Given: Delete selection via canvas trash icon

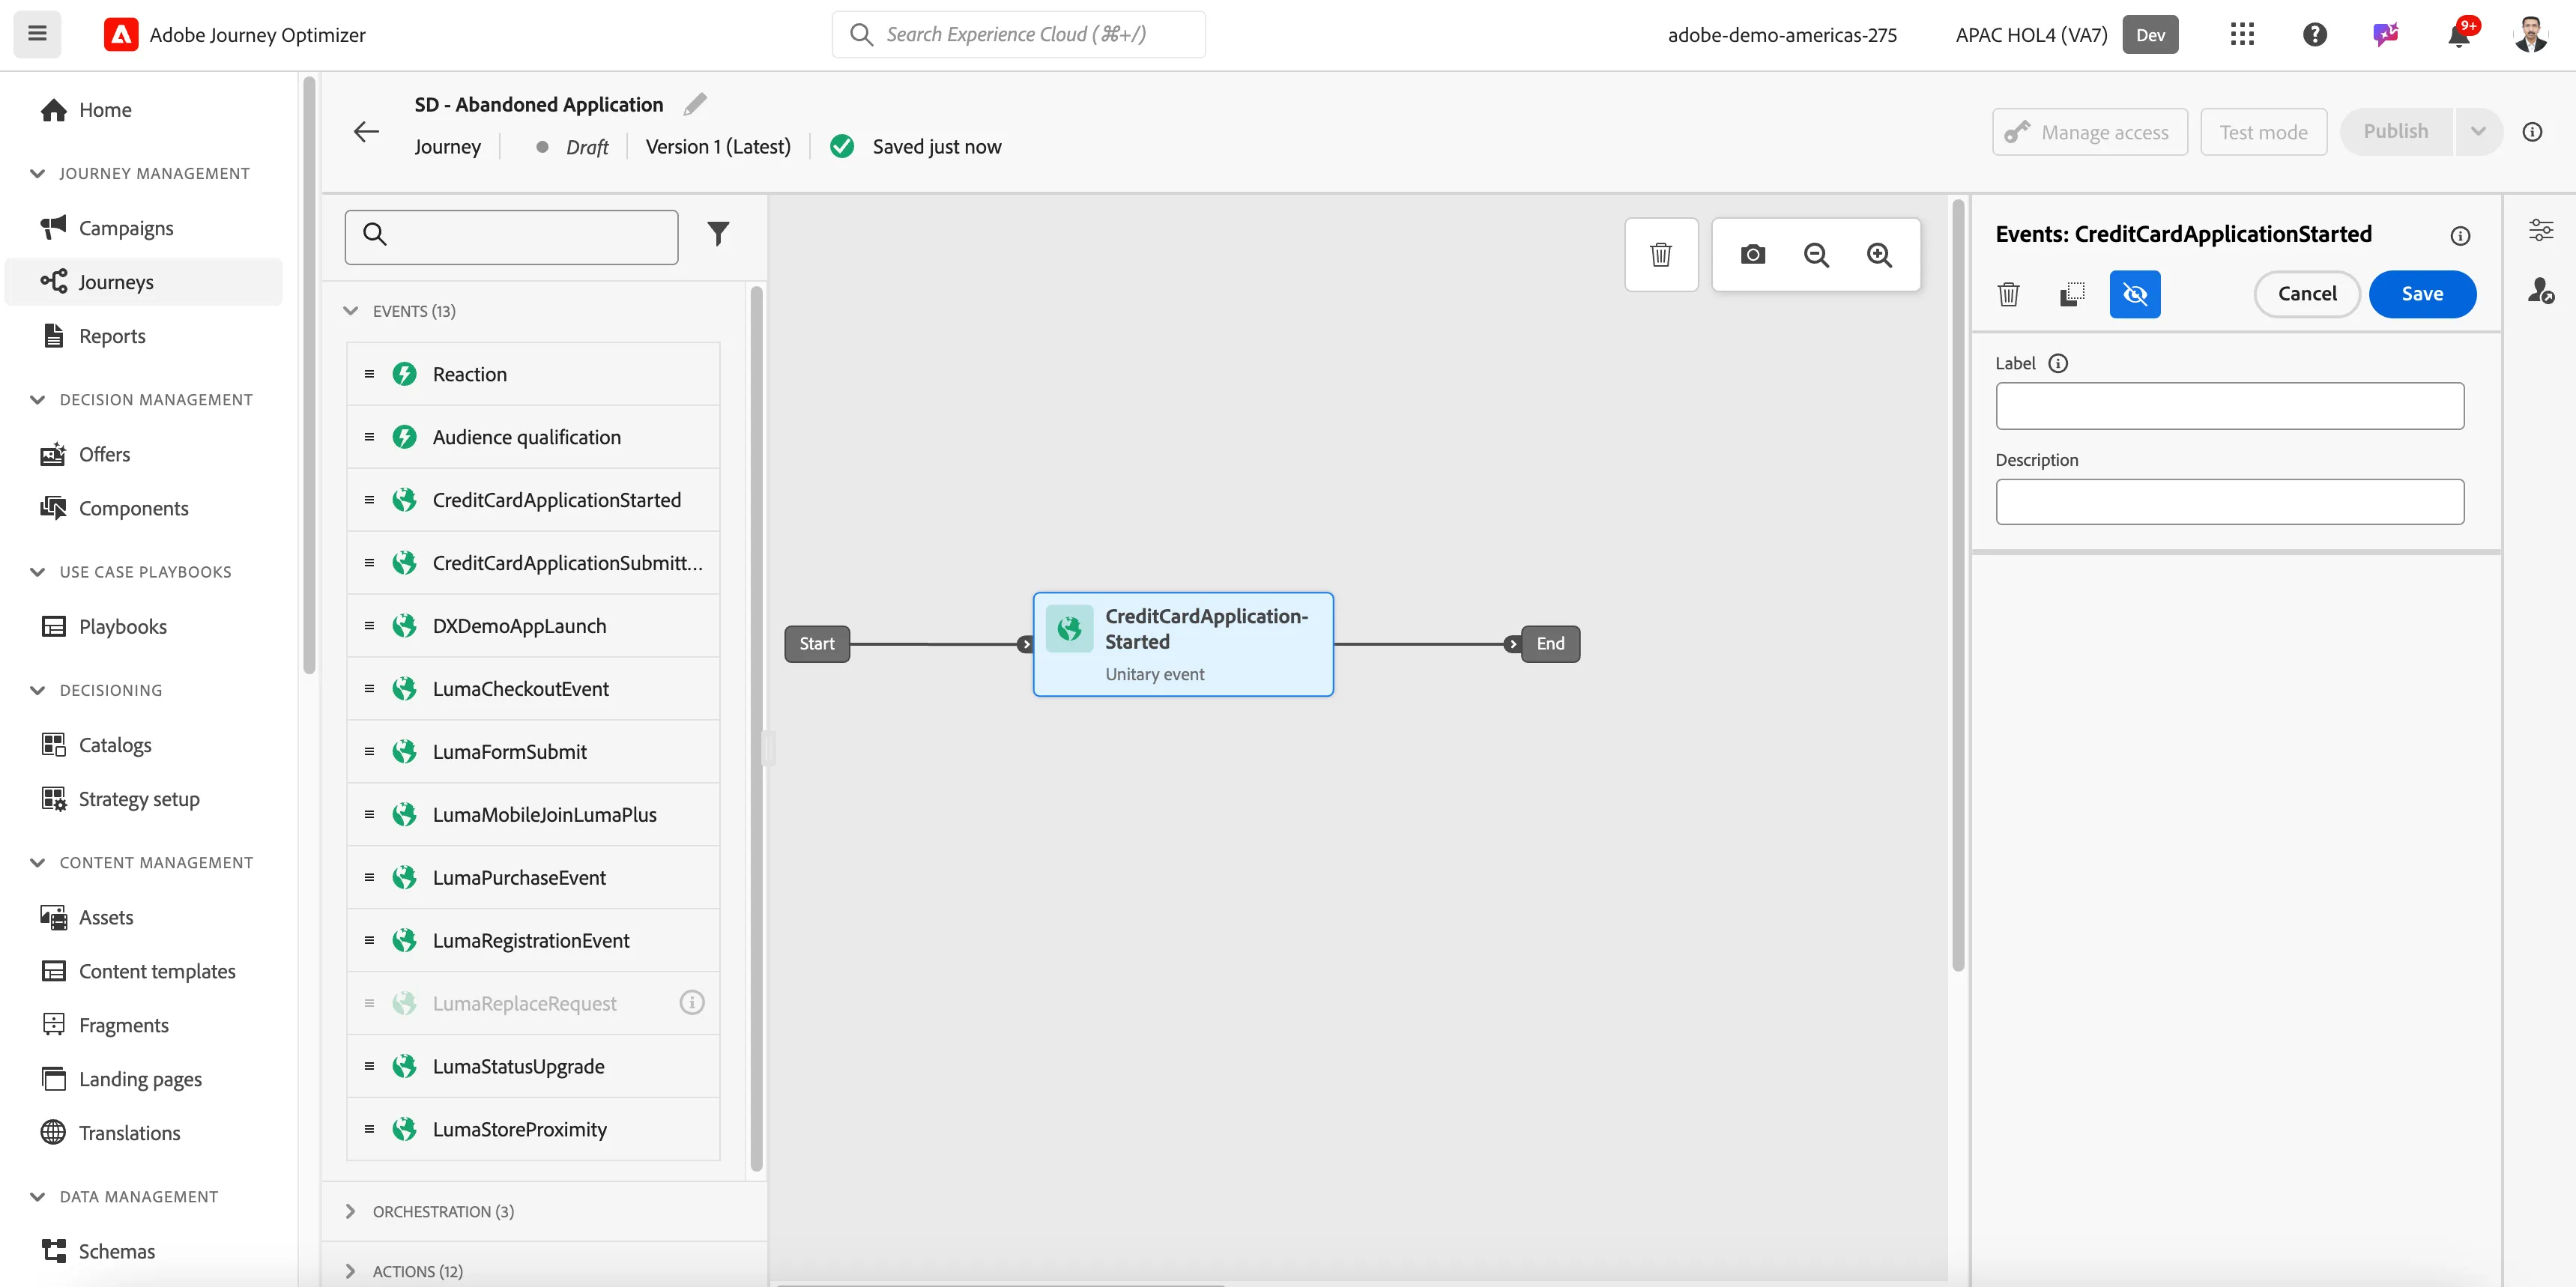Looking at the screenshot, I should point(1661,255).
